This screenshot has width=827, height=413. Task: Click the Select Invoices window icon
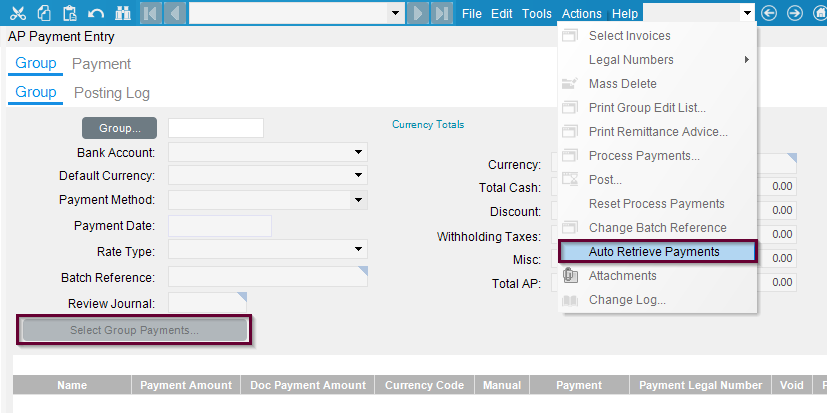[570, 36]
